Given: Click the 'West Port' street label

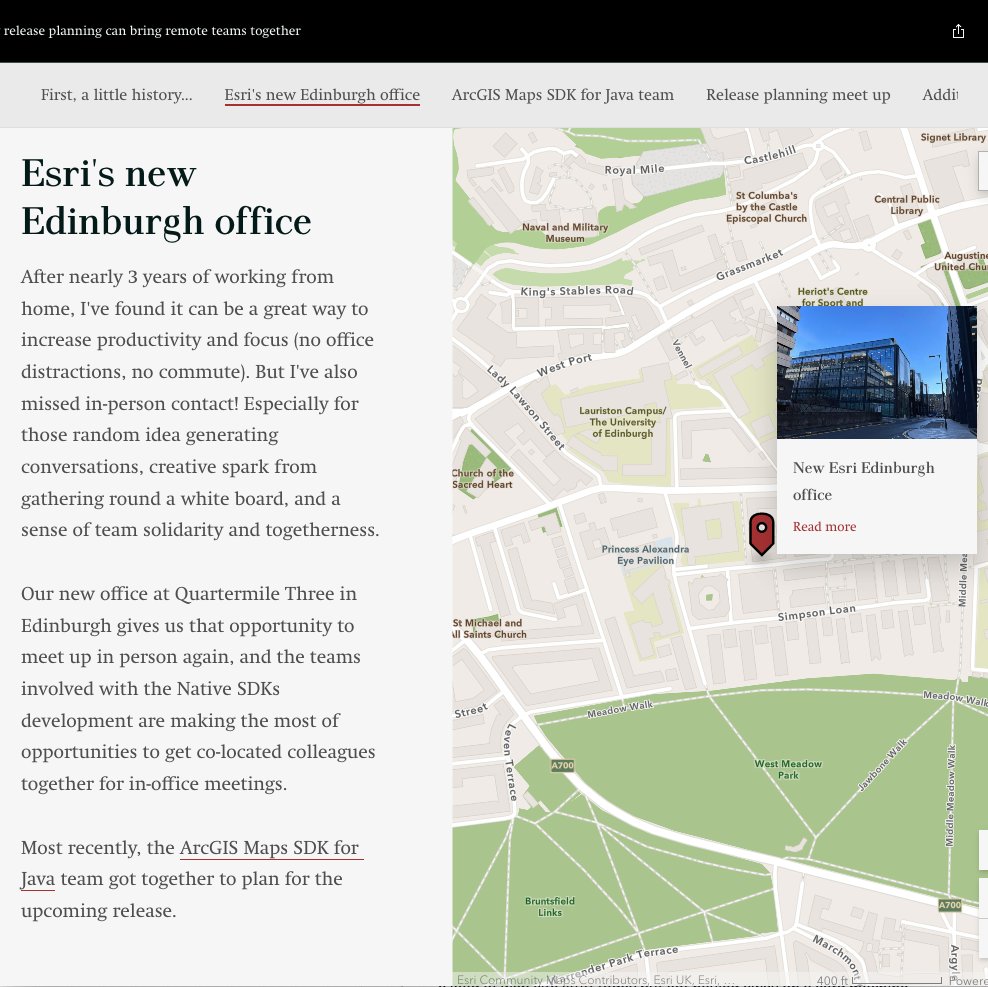Looking at the screenshot, I should point(564,365).
